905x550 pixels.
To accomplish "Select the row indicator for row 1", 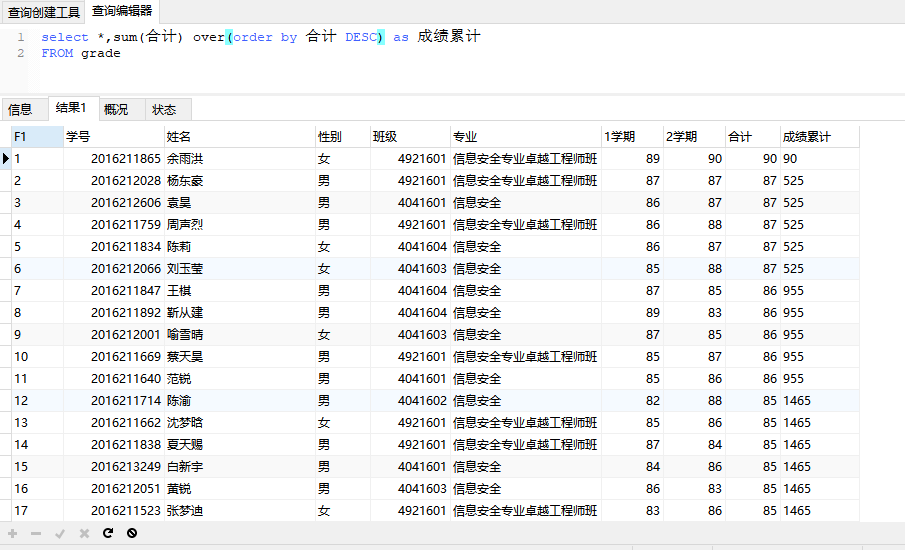I will 6,159.
